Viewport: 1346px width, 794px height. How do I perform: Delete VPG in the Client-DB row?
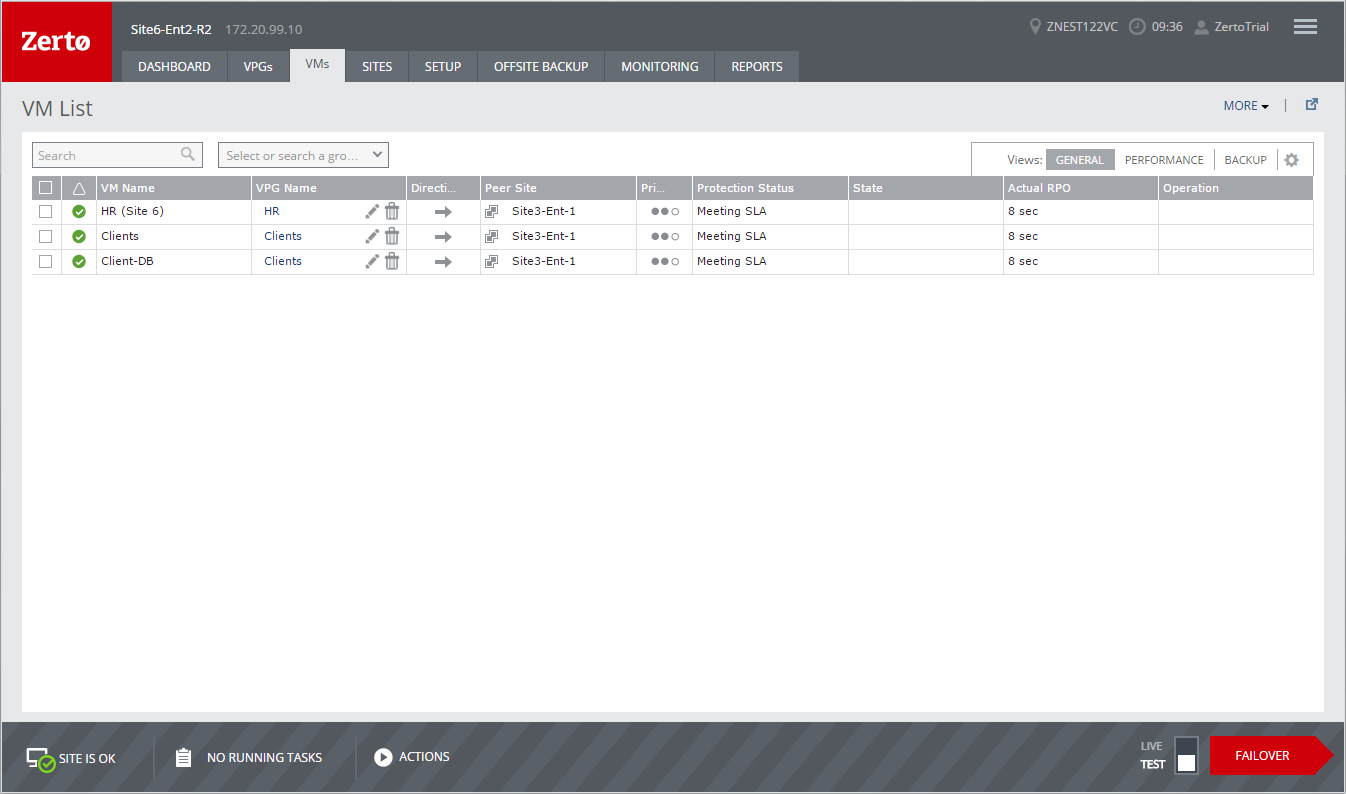(392, 261)
